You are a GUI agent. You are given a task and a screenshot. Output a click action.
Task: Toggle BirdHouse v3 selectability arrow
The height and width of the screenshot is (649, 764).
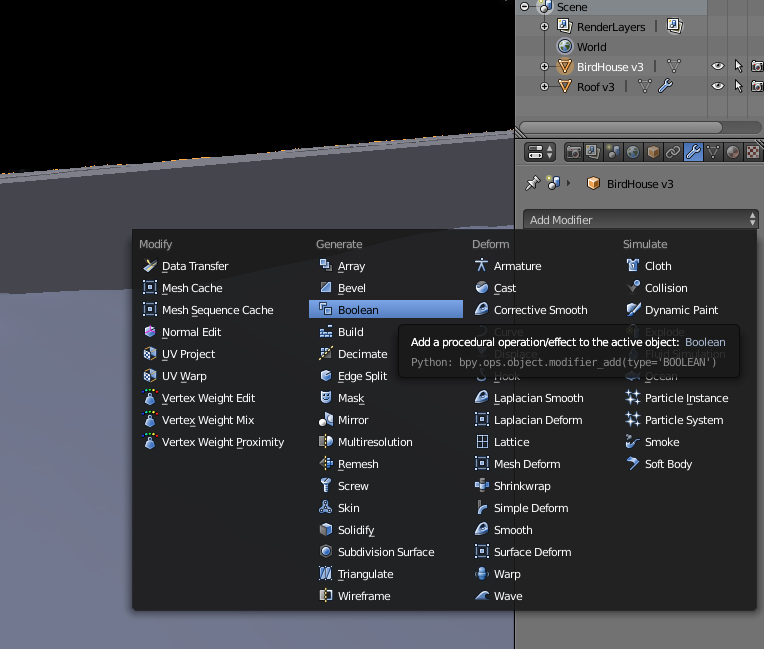pos(739,66)
